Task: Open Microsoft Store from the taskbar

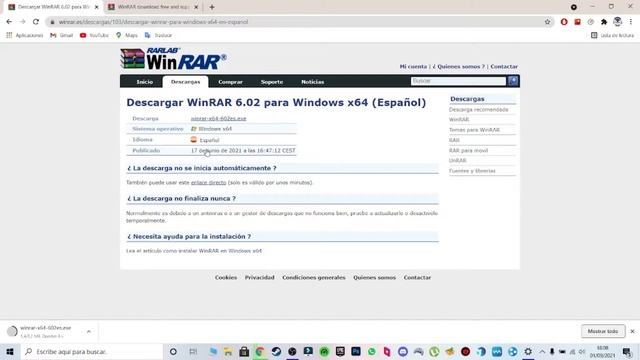Action: 244,351
